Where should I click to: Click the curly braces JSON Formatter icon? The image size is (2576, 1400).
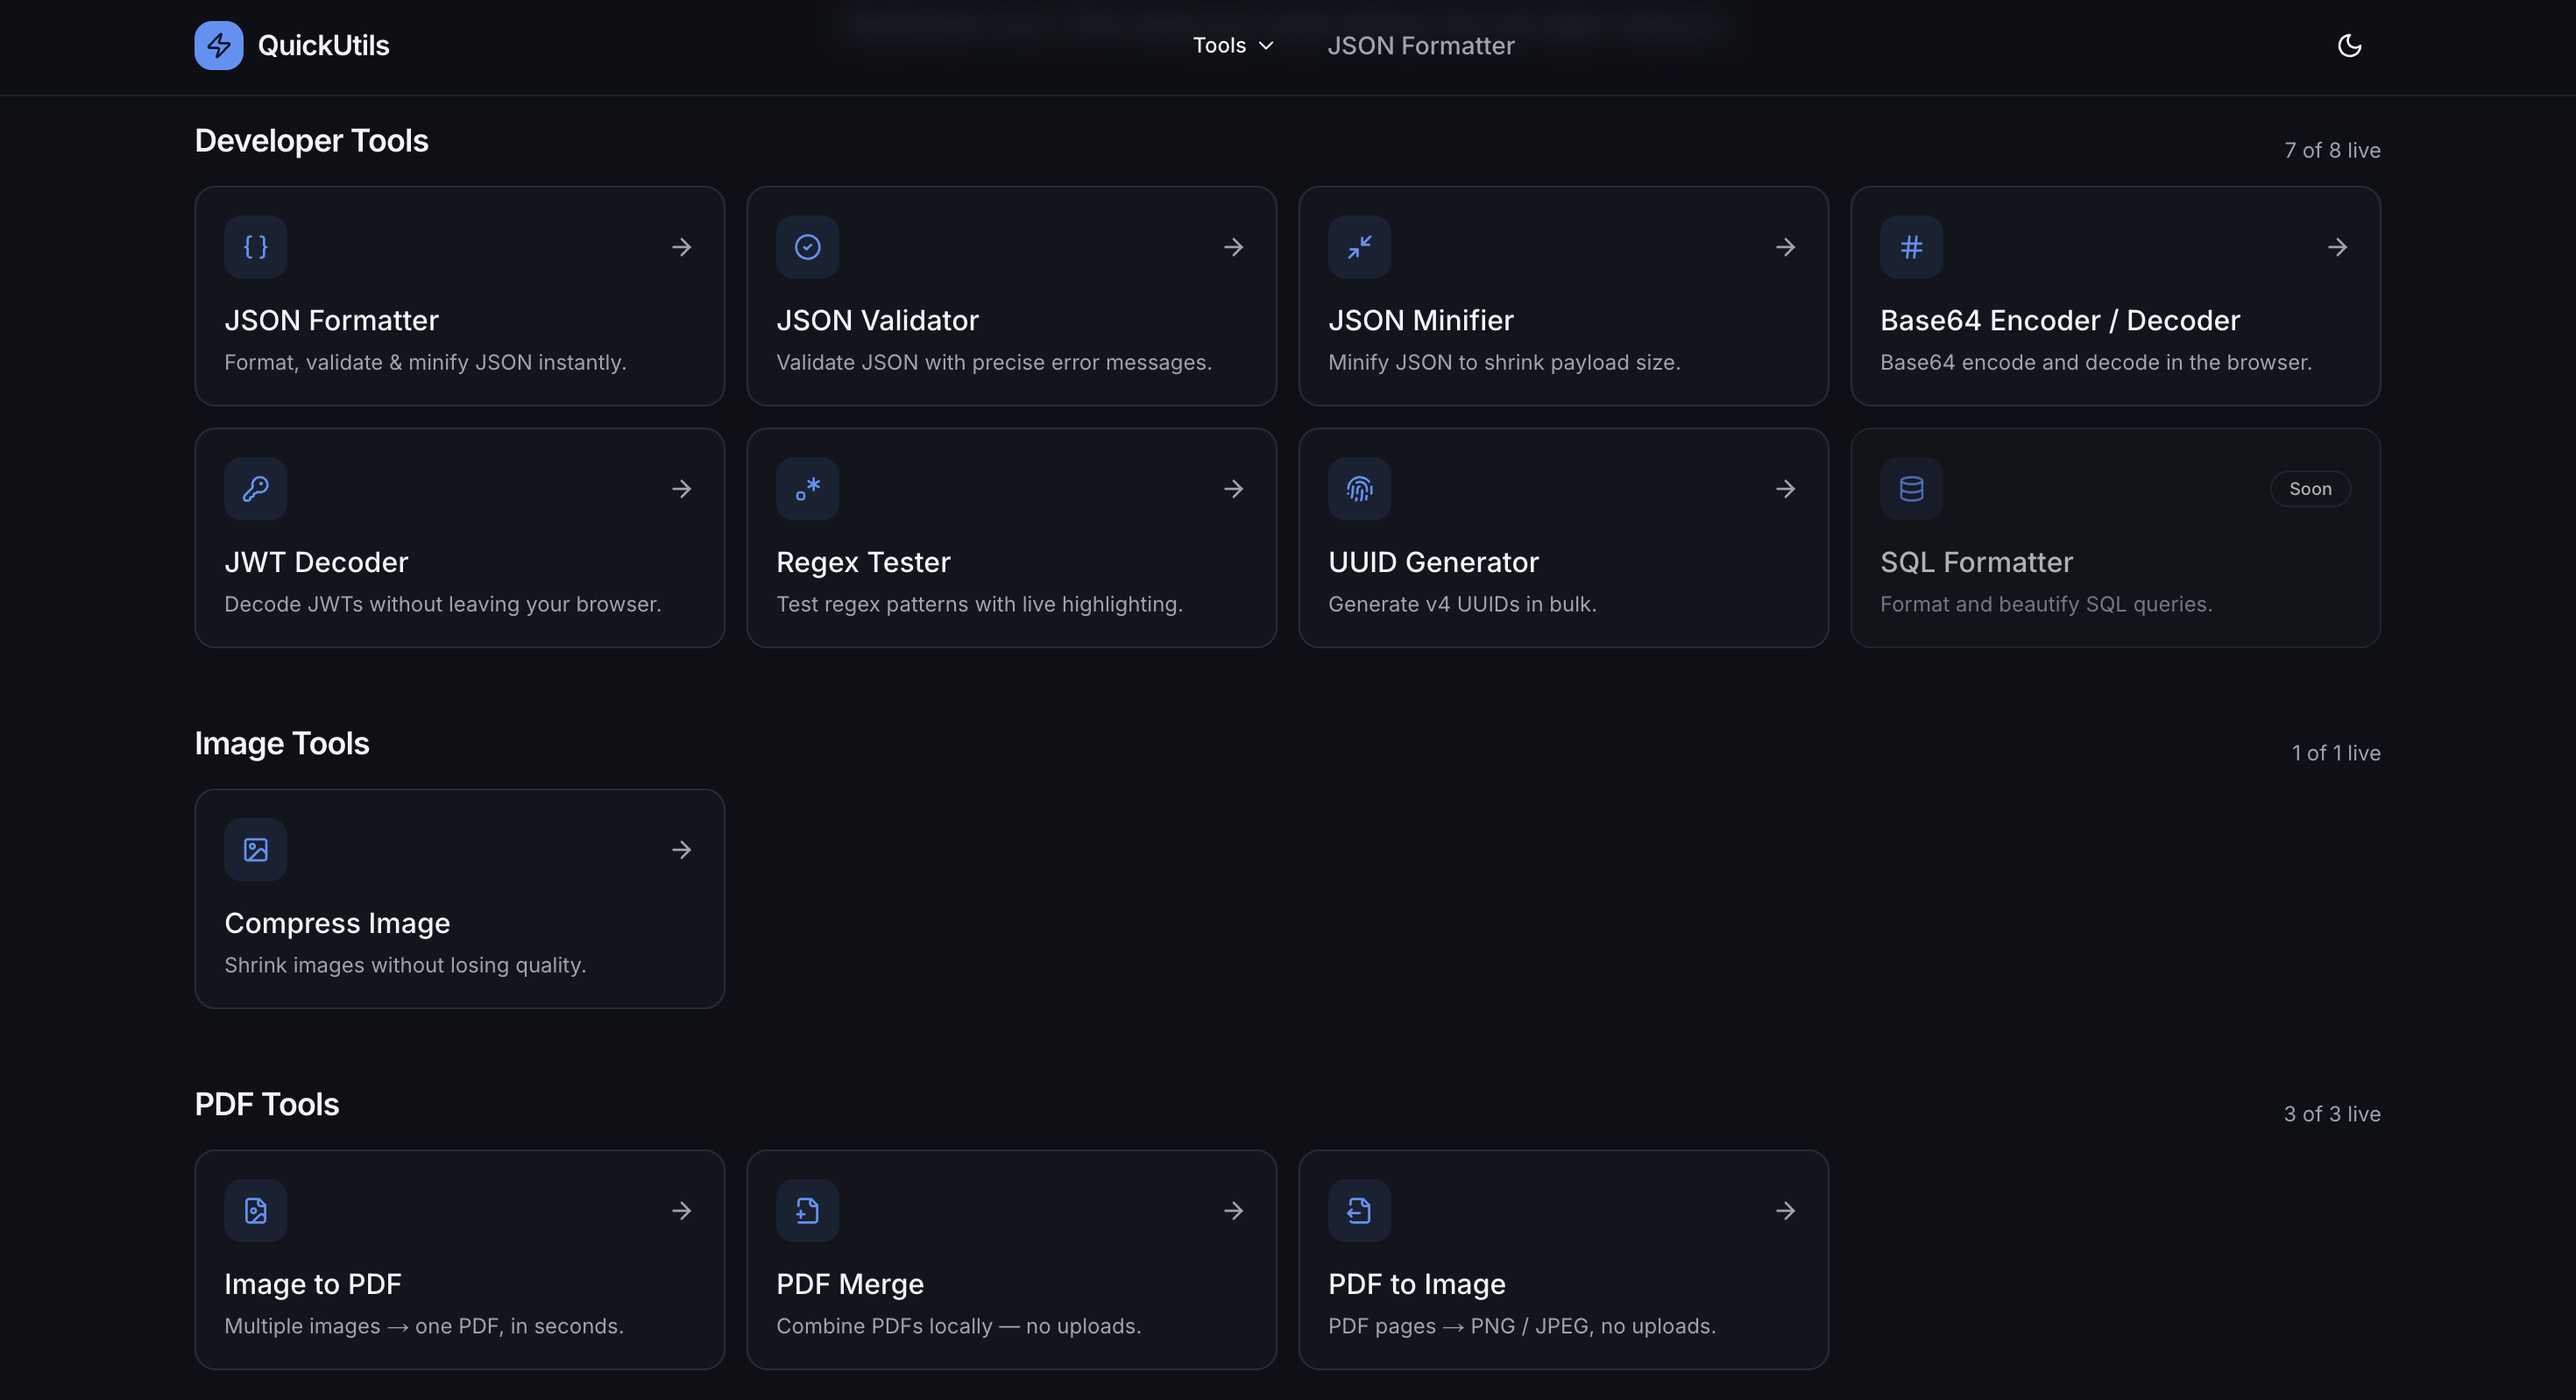[x=255, y=246]
